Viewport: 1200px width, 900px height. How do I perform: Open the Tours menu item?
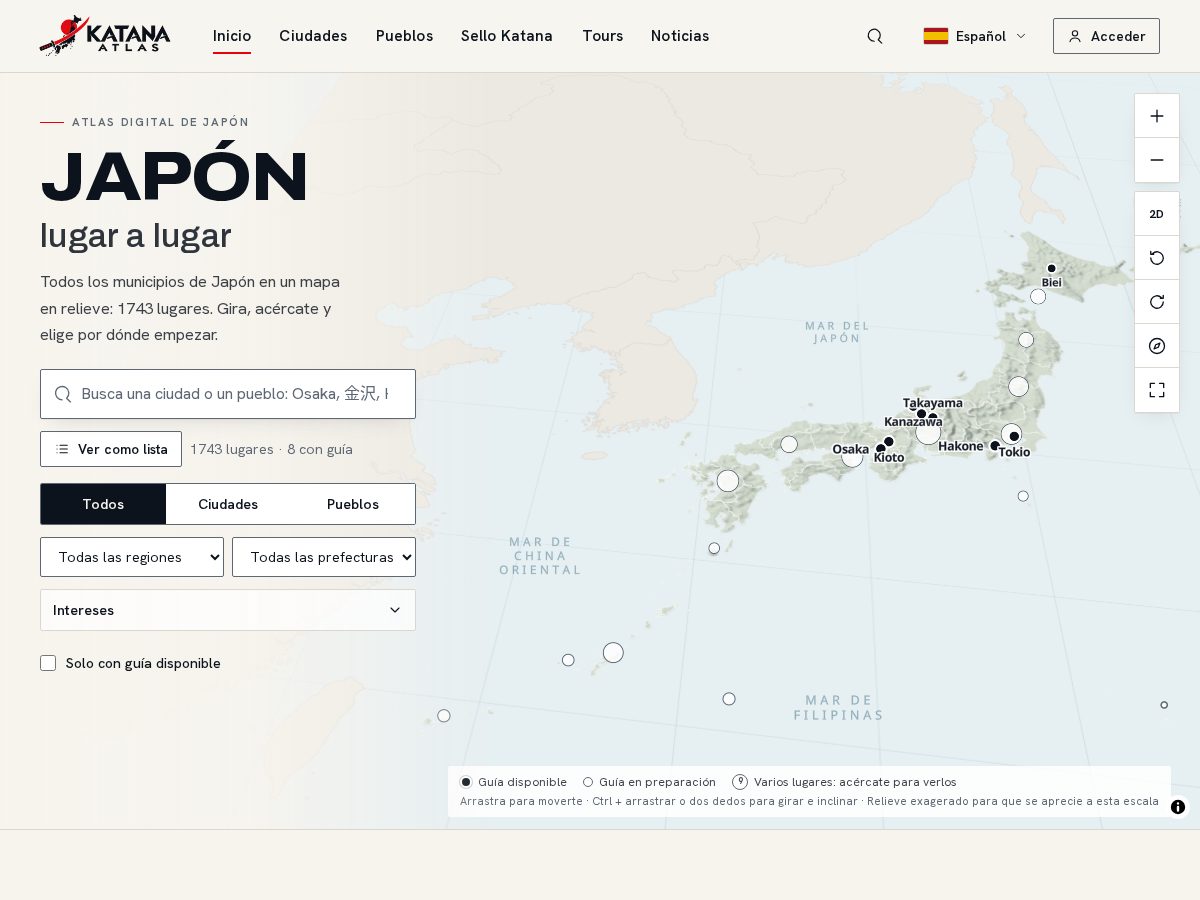point(602,36)
